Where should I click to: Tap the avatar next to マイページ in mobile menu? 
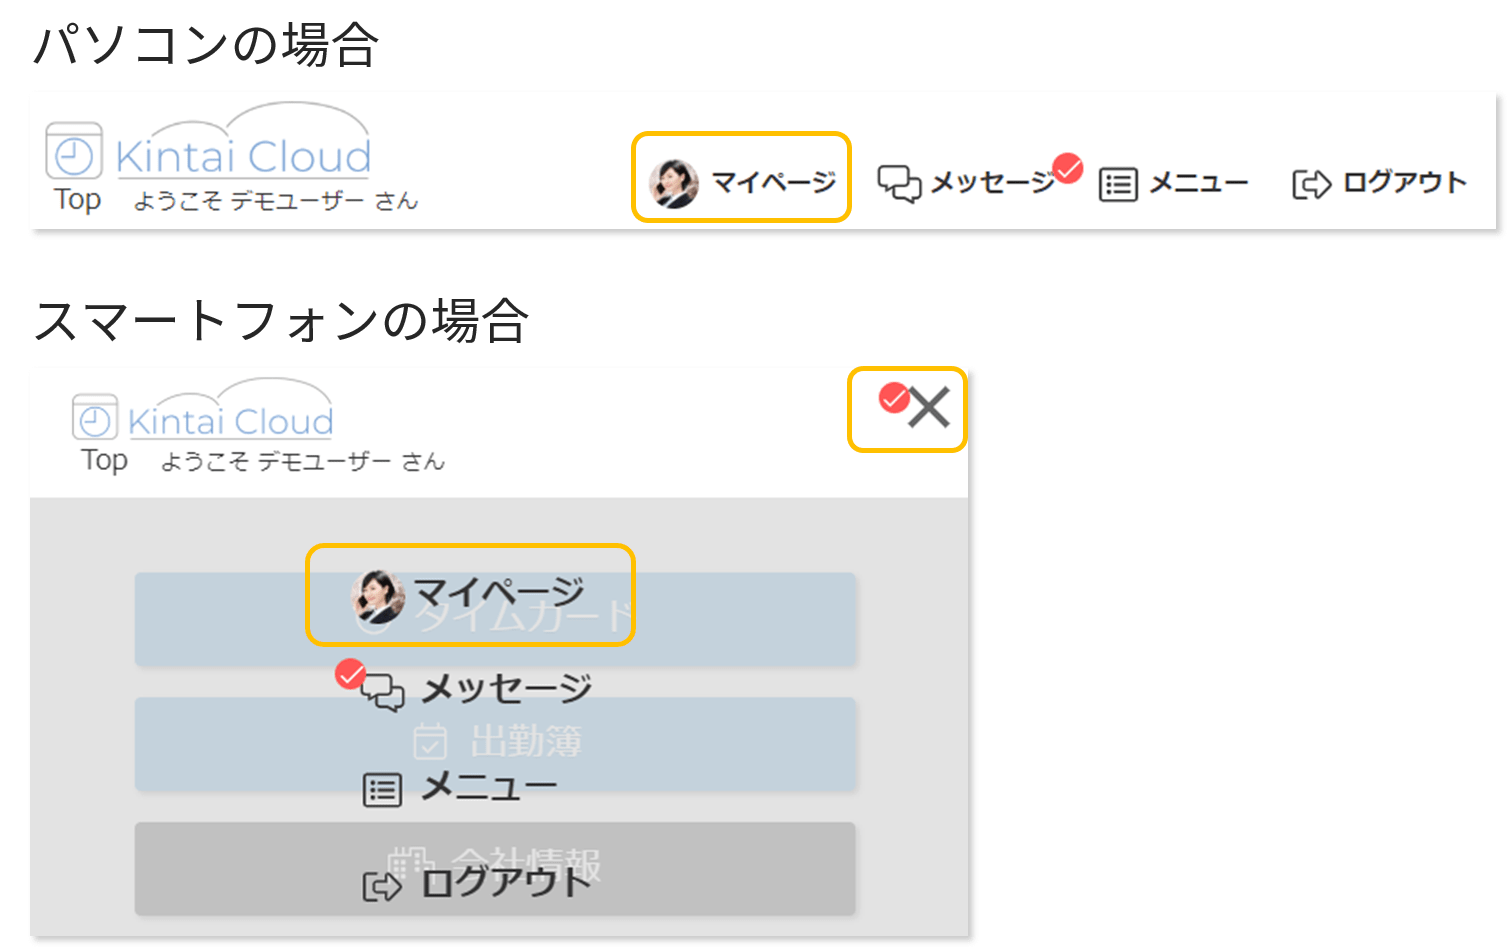coord(378,596)
